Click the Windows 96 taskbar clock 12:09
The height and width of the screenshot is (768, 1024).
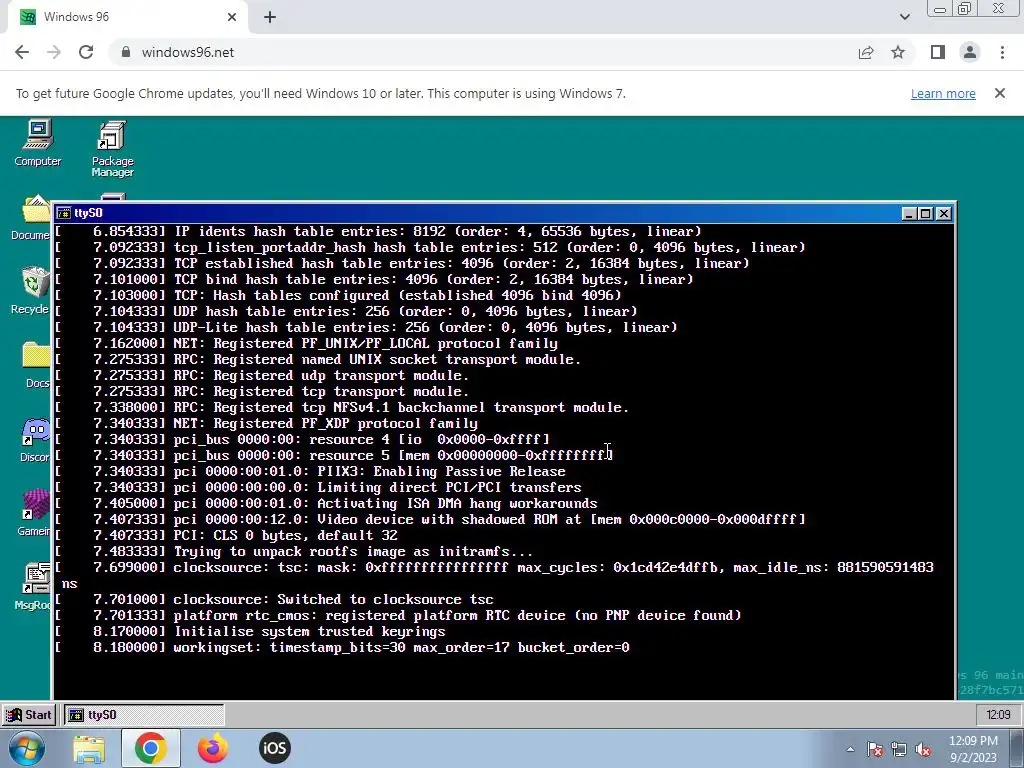coord(998,714)
